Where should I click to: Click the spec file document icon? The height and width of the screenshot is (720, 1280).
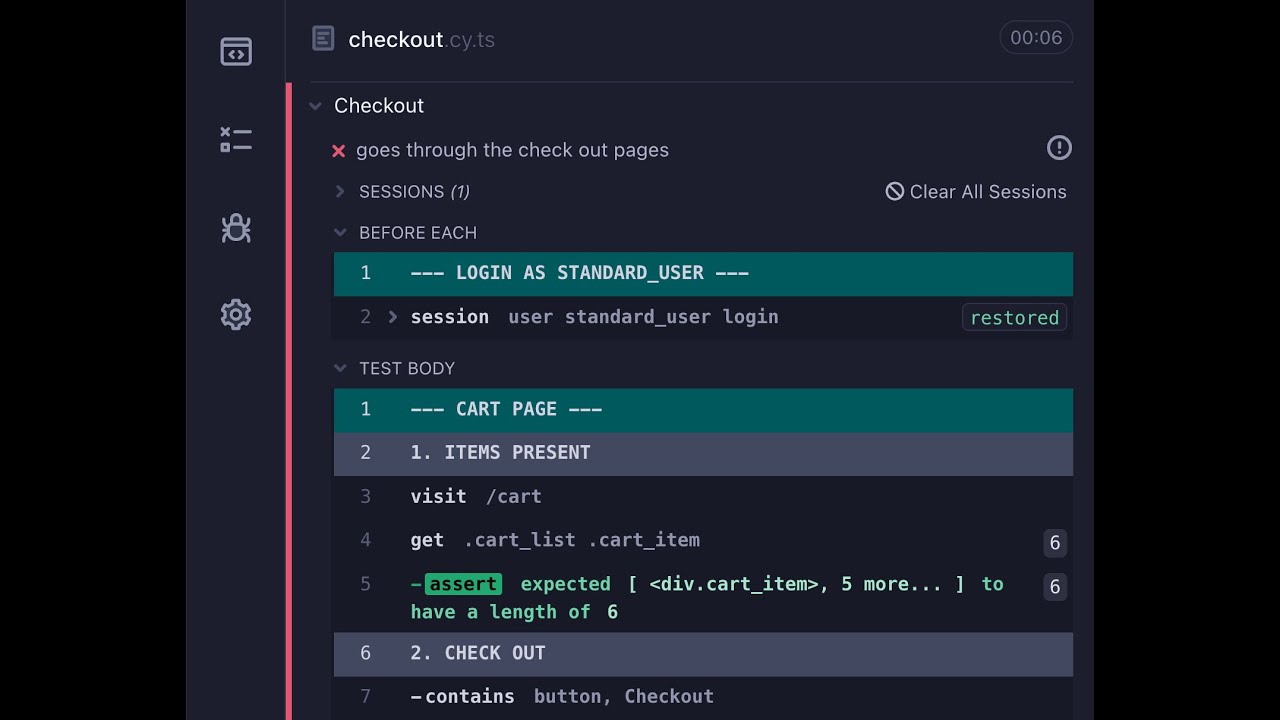tap(323, 39)
